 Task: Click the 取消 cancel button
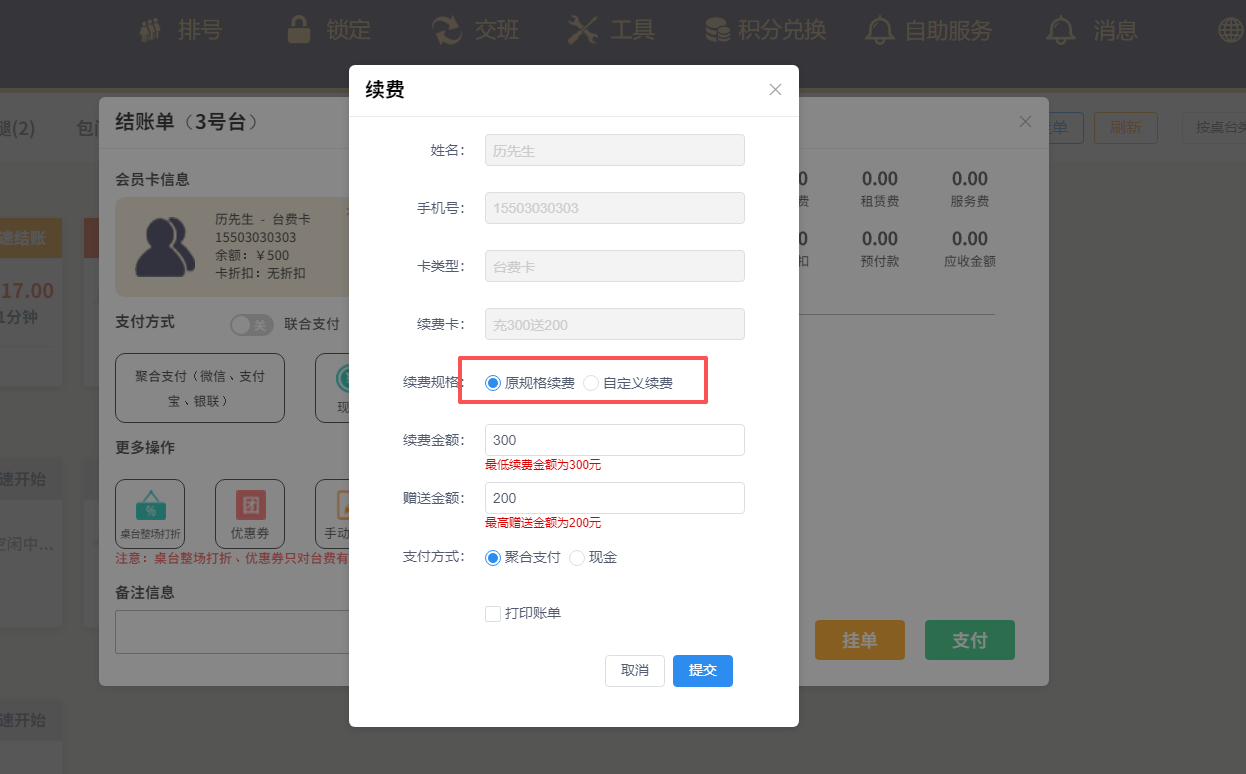coord(634,670)
